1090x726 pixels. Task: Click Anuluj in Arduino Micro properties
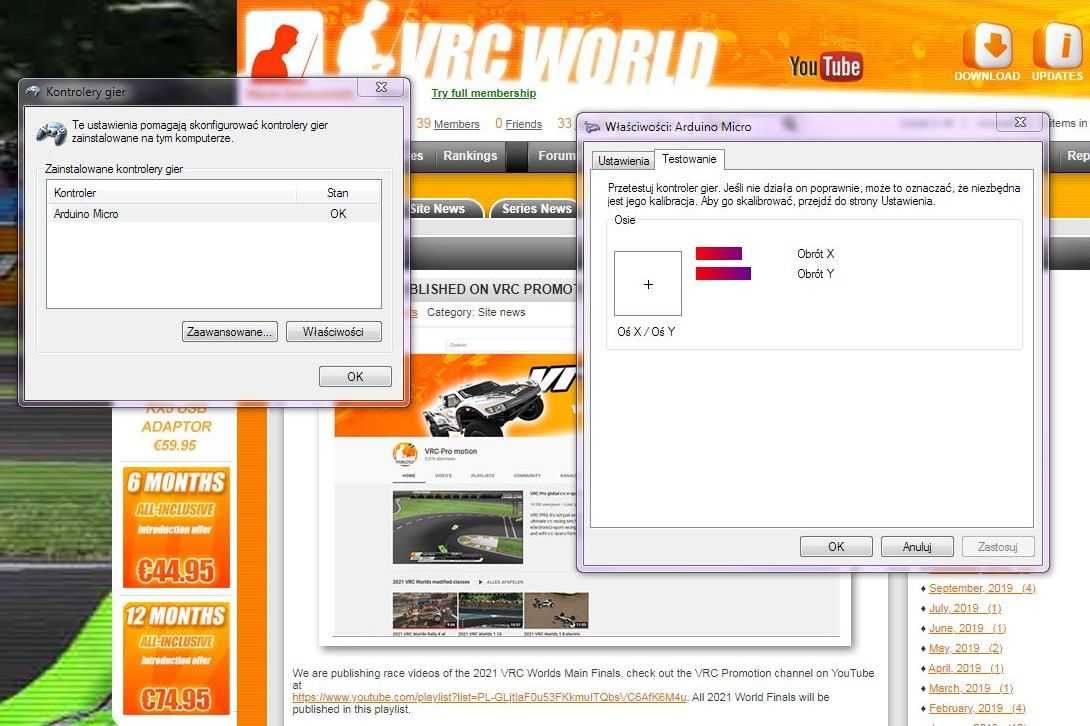(917, 547)
